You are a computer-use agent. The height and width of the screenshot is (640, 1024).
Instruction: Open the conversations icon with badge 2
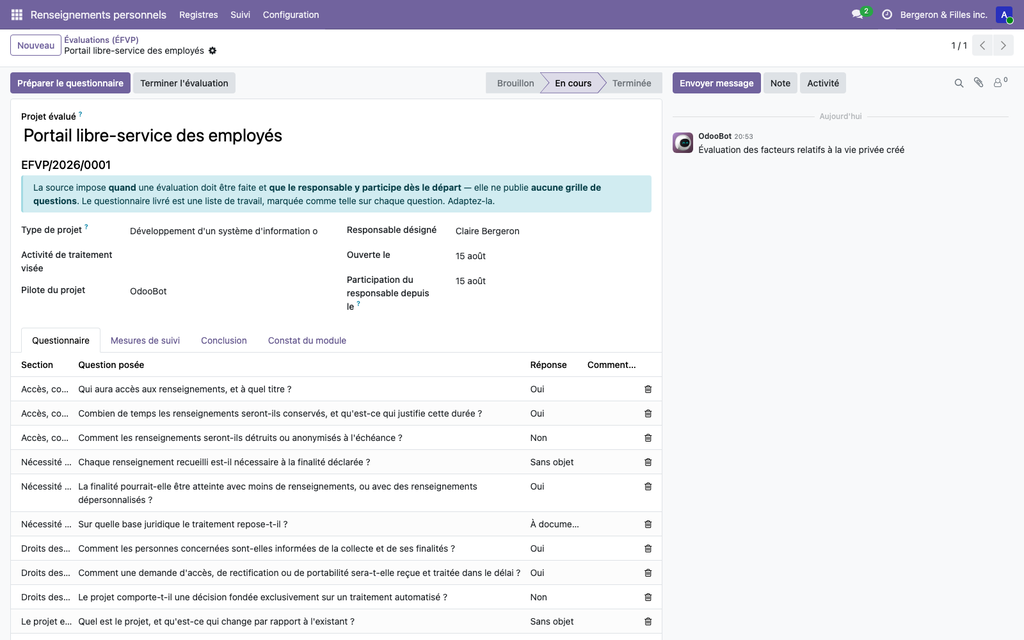(857, 14)
